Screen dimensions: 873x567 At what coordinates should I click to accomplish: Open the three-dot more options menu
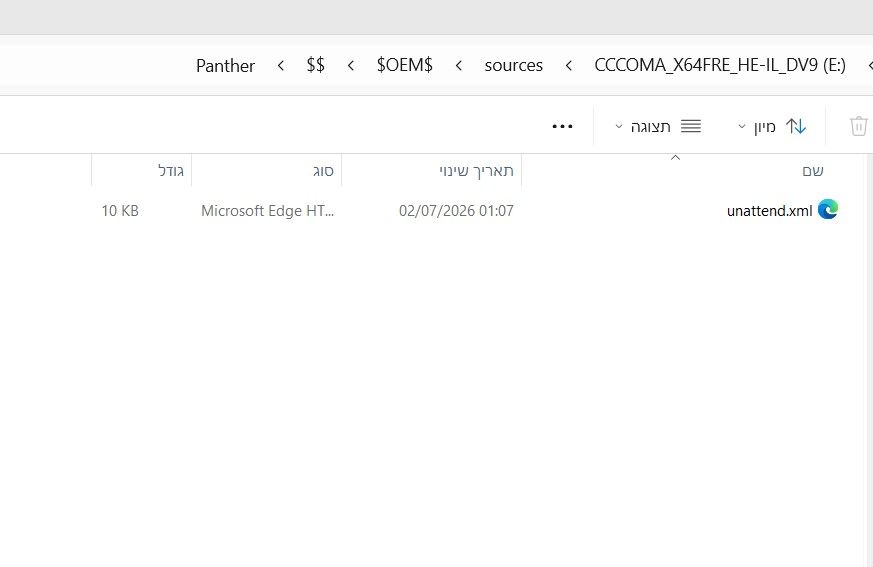(562, 126)
